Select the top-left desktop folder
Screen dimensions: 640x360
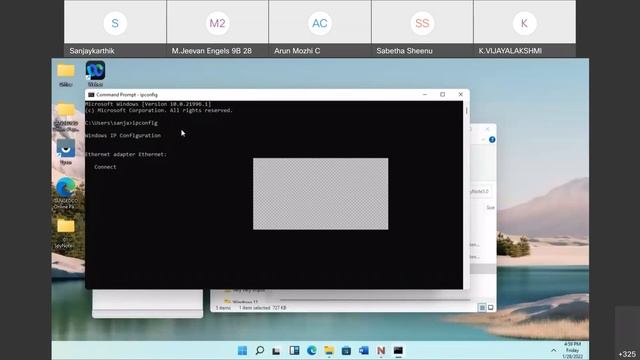(x=66, y=74)
